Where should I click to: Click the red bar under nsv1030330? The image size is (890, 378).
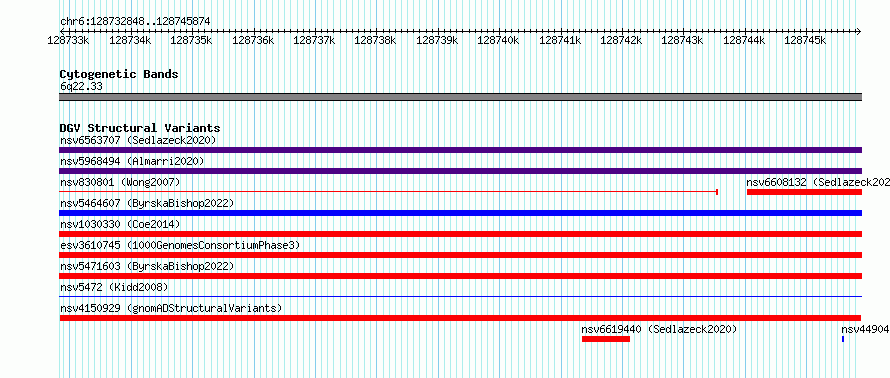click(460, 234)
